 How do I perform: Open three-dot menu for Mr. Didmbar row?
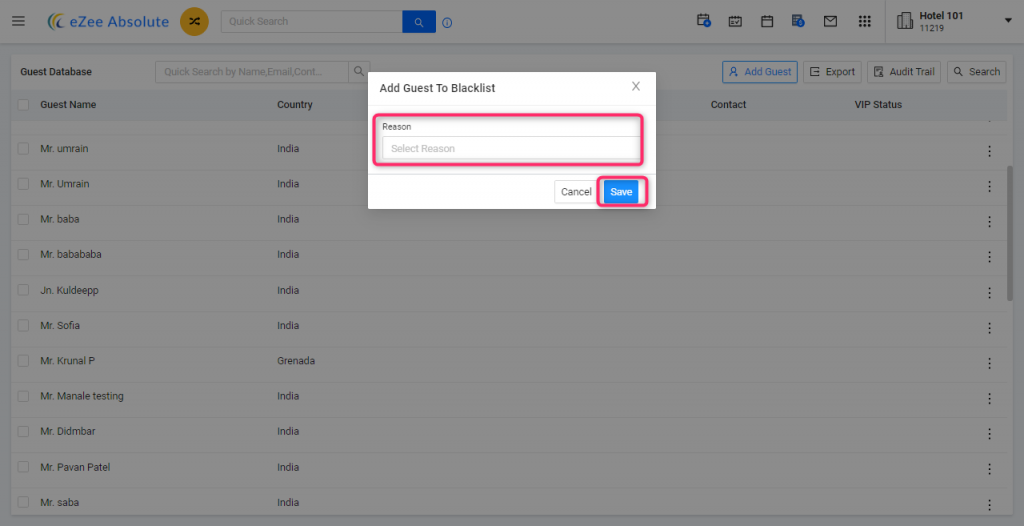(989, 433)
